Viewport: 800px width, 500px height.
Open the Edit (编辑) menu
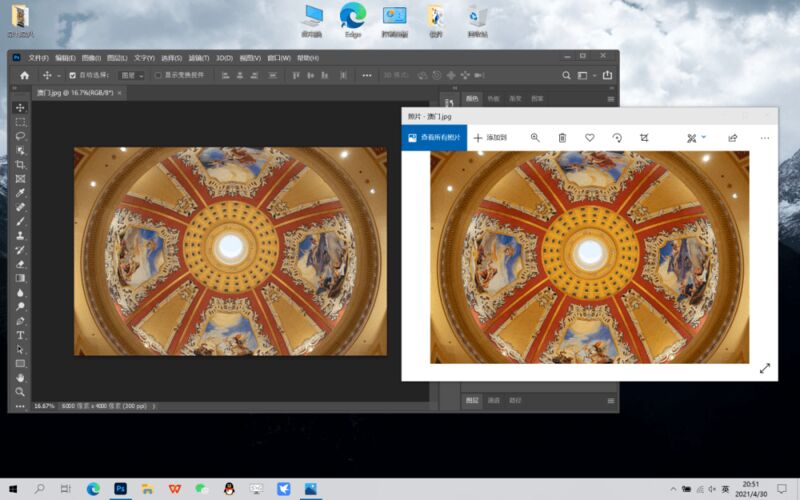point(65,58)
